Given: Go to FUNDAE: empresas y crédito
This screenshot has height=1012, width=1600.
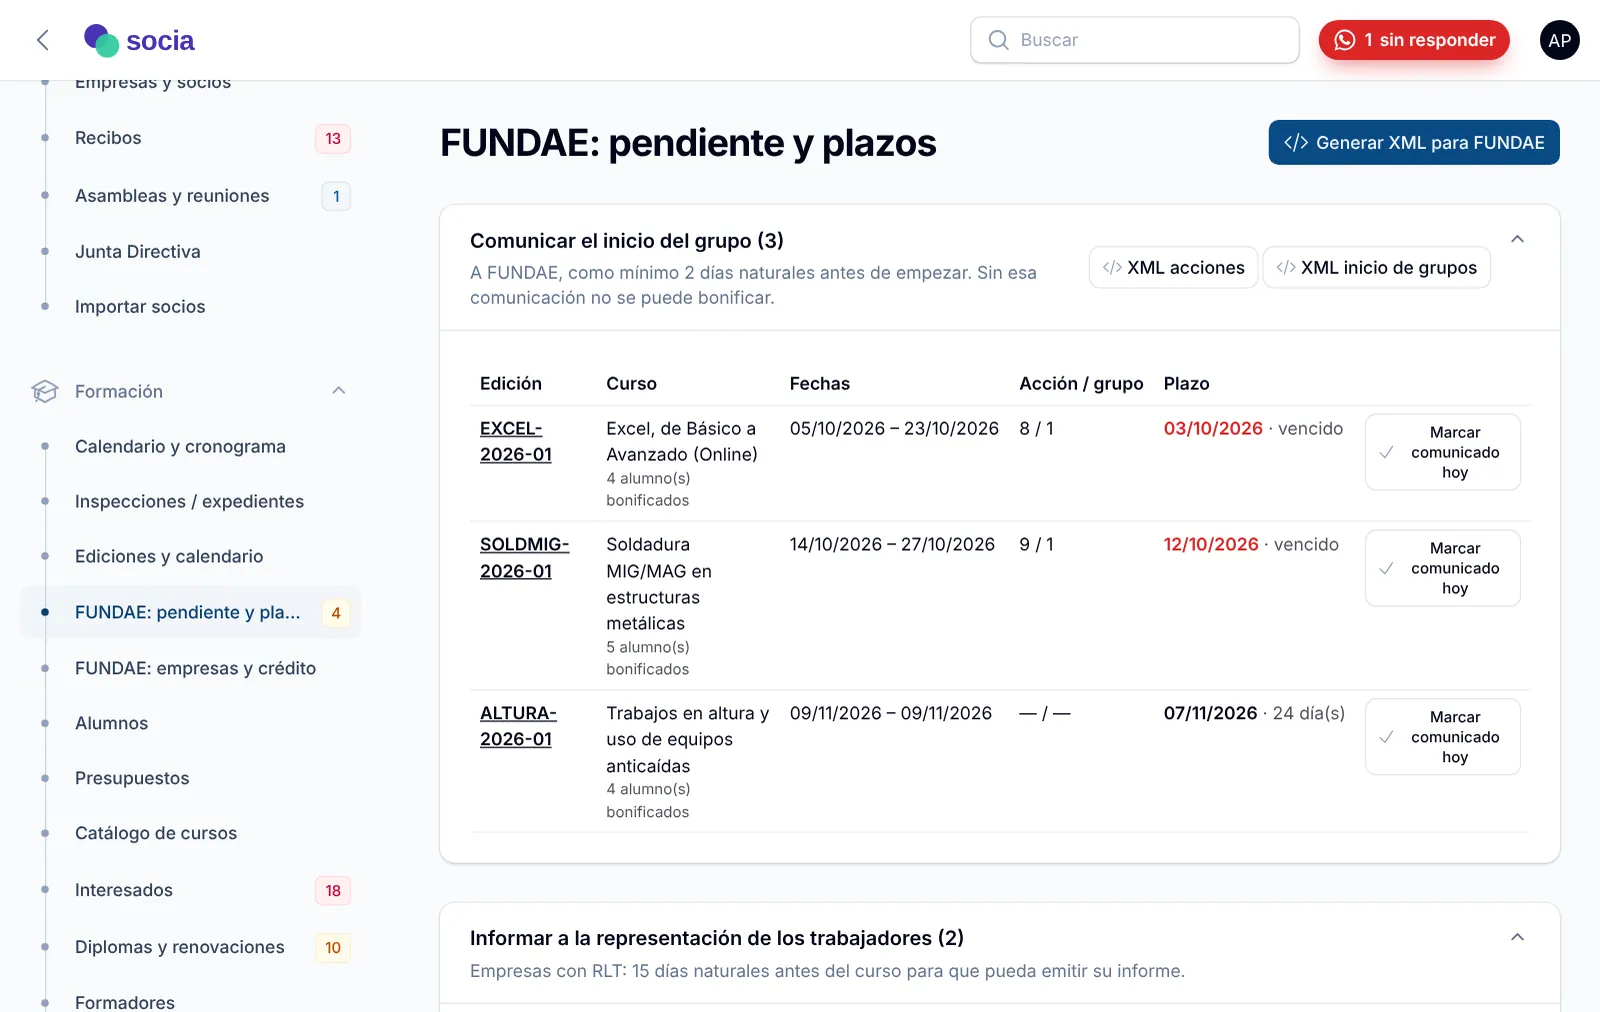Looking at the screenshot, I should point(195,668).
